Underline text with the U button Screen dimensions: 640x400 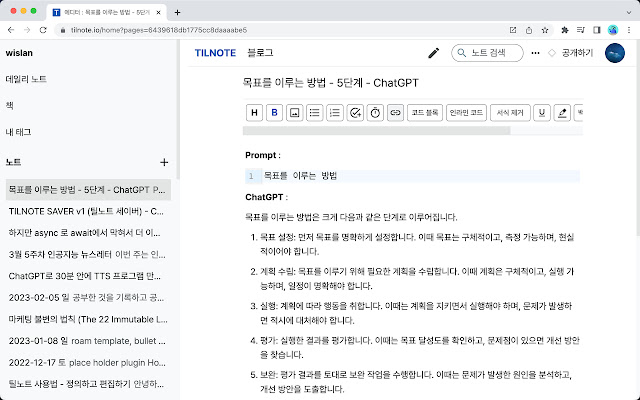click(x=542, y=113)
